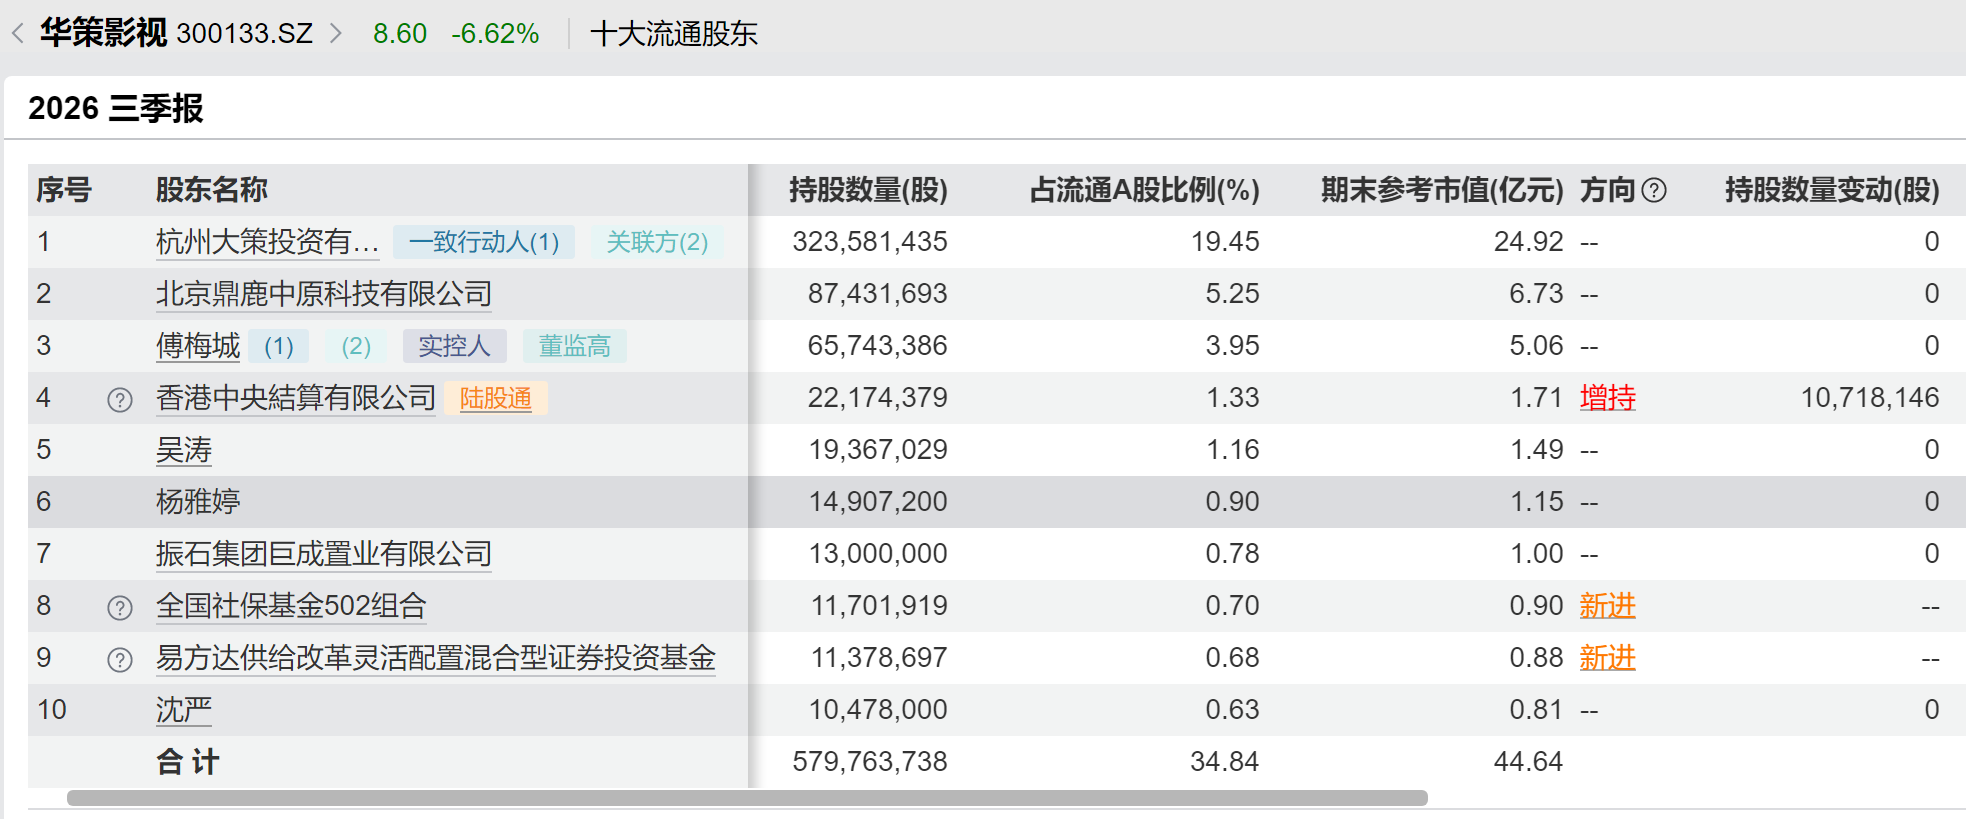The height and width of the screenshot is (819, 1966).
Task: Click 新进 link for 全国社保基金502组合 row
Action: pyautogui.click(x=1608, y=606)
